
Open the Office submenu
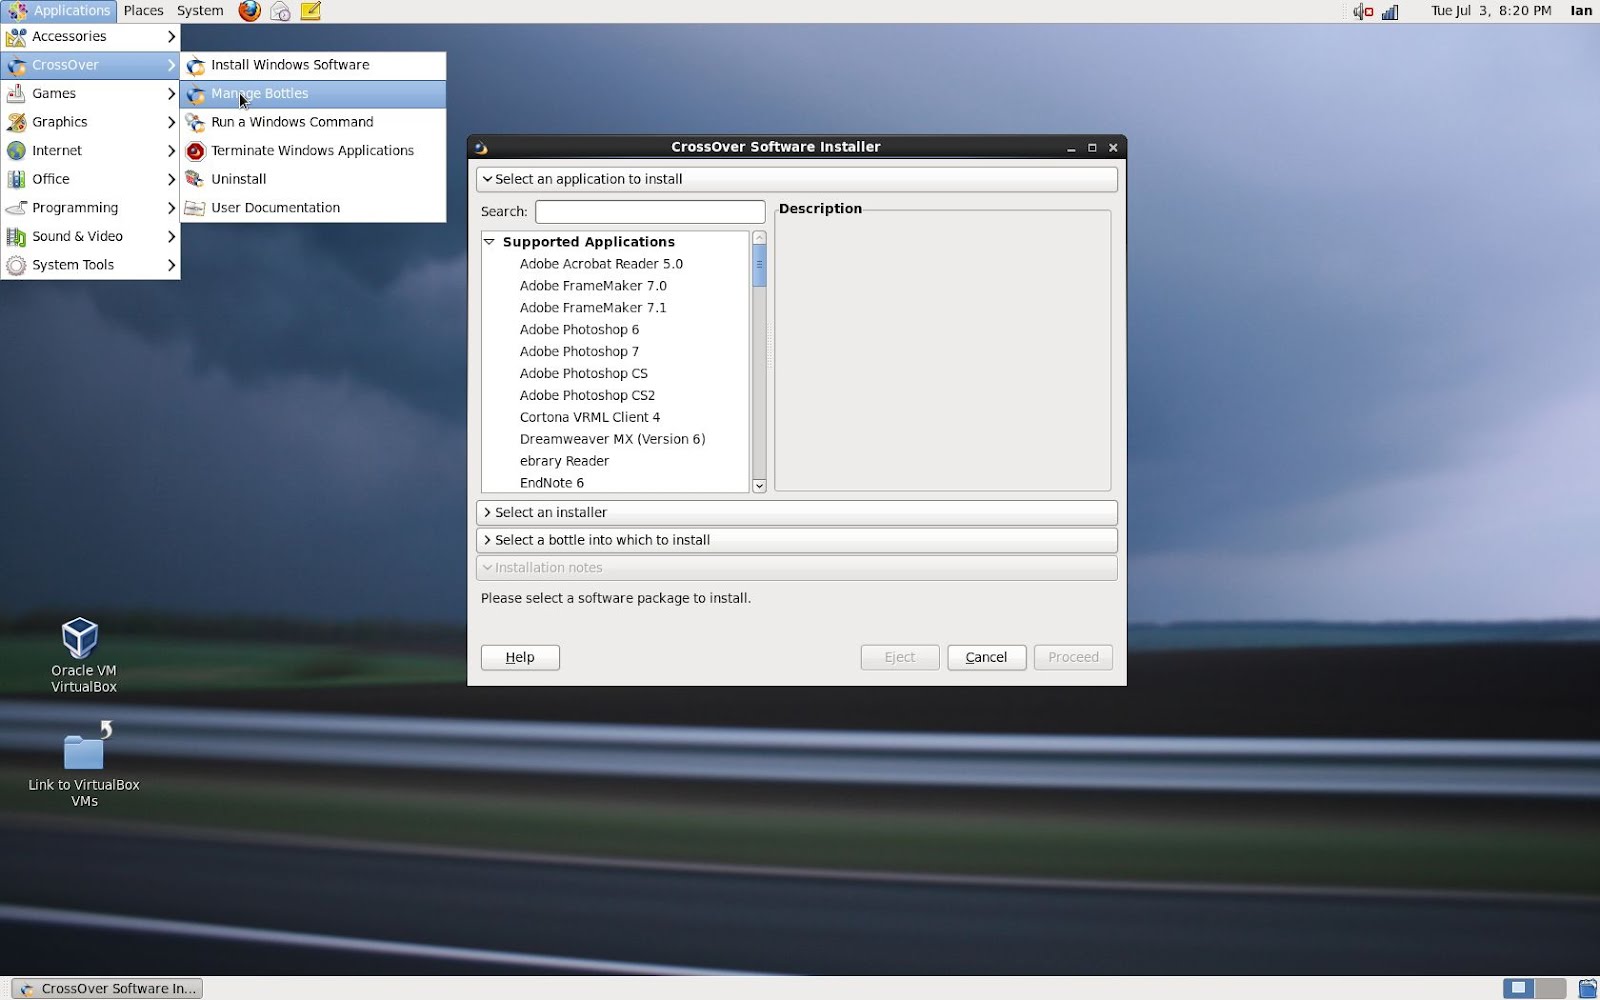click(90, 179)
